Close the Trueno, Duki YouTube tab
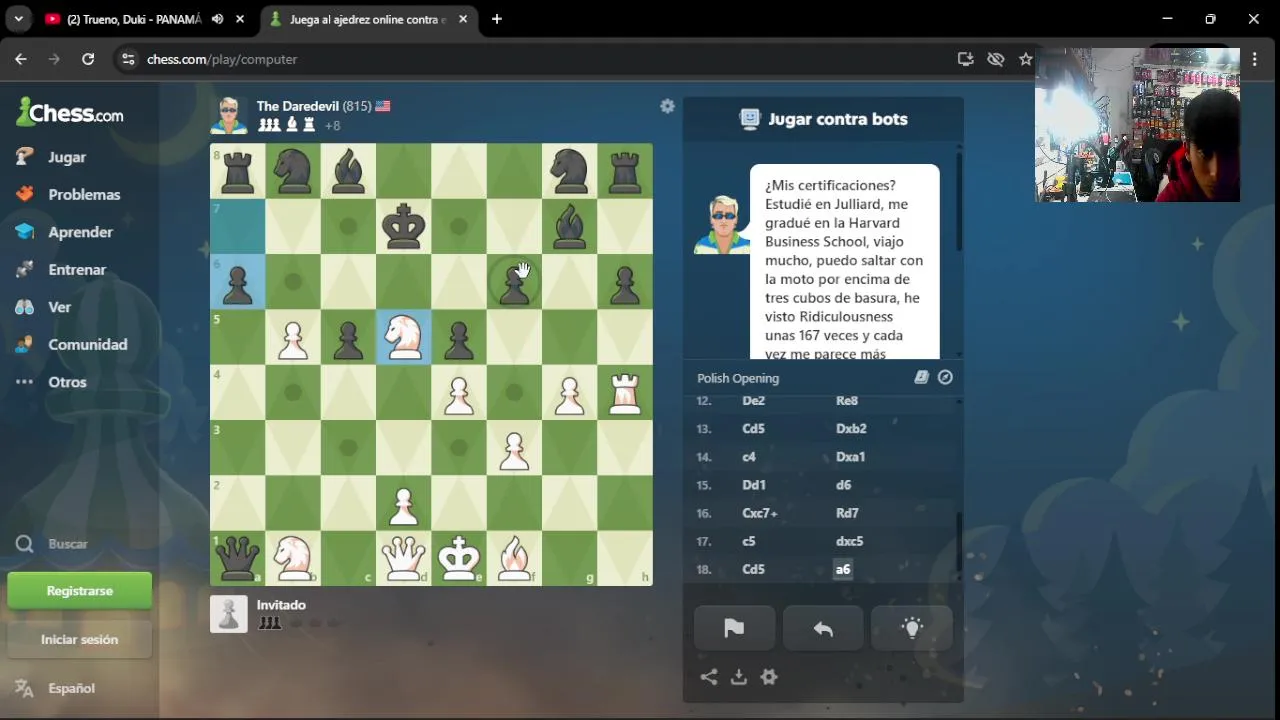 240,19
